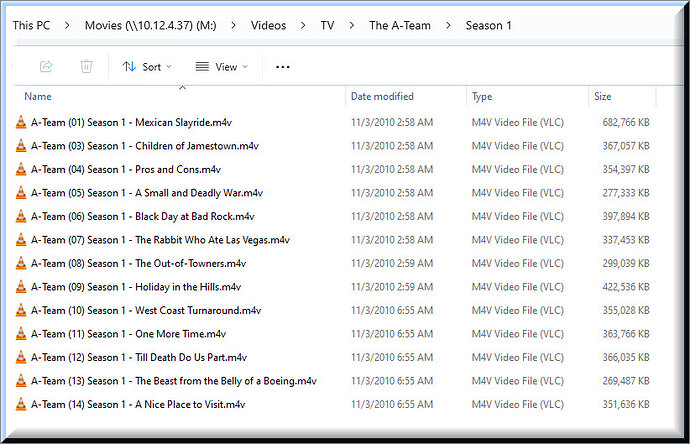
Task: Click VLC icon for Pros and Cons
Action: (21, 169)
